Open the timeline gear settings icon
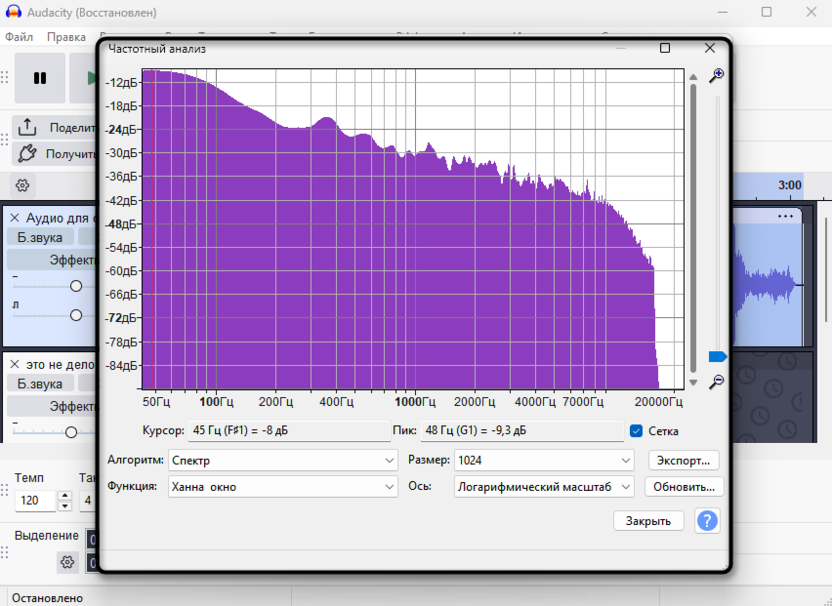This screenshot has height=606, width=832. [x=22, y=185]
